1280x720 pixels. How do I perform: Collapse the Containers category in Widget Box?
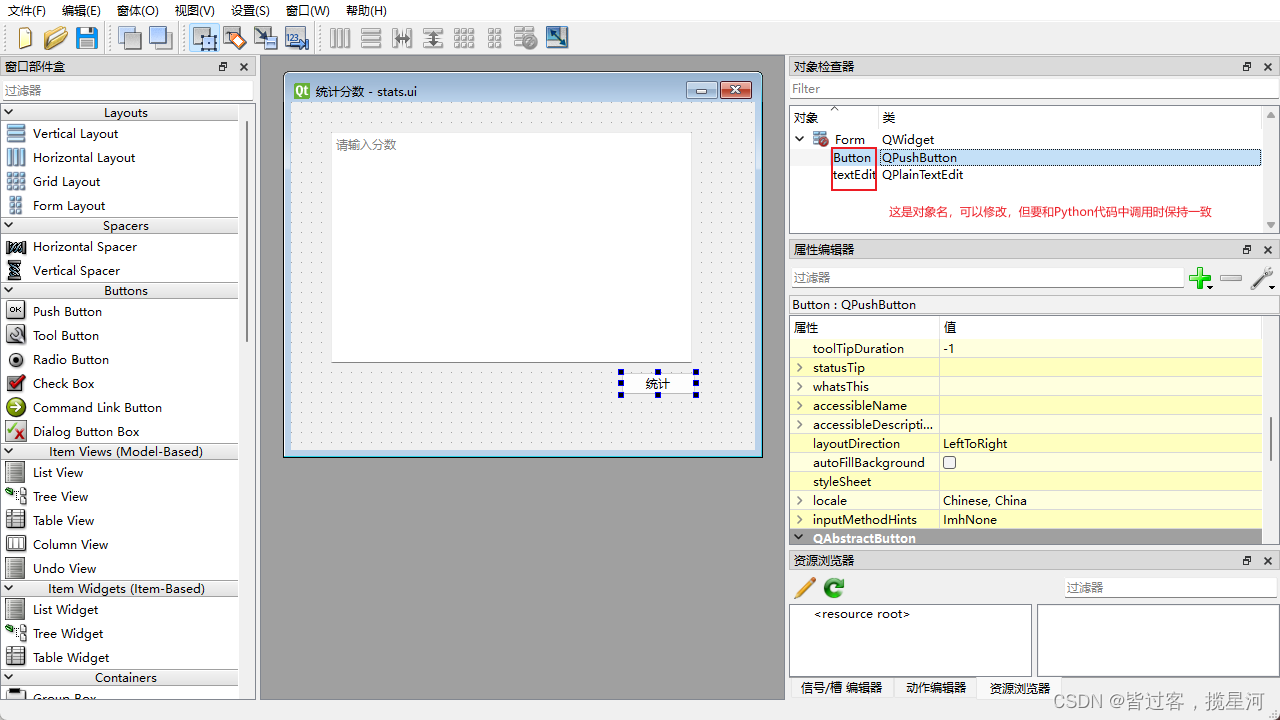click(x=9, y=678)
